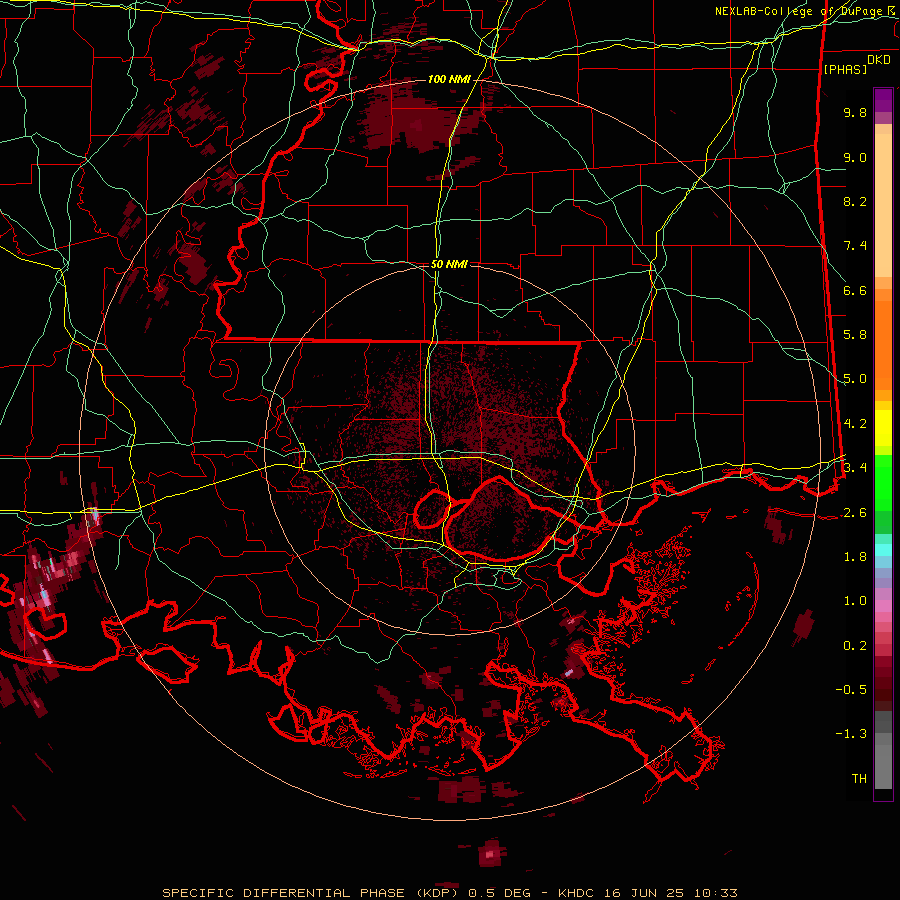Select the 3.4 scale value

tap(855, 468)
